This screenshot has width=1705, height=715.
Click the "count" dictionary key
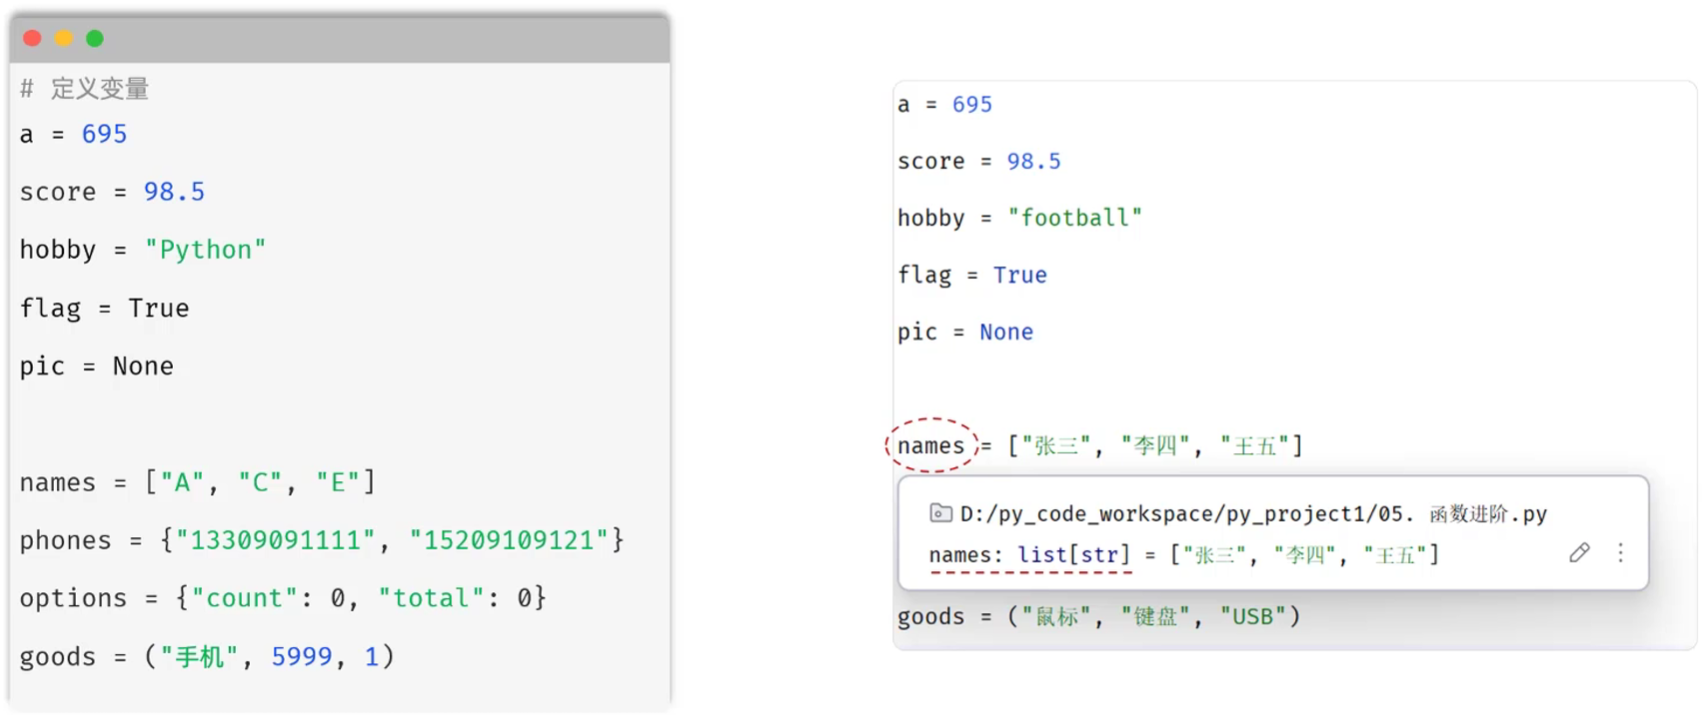pyautogui.click(x=245, y=599)
